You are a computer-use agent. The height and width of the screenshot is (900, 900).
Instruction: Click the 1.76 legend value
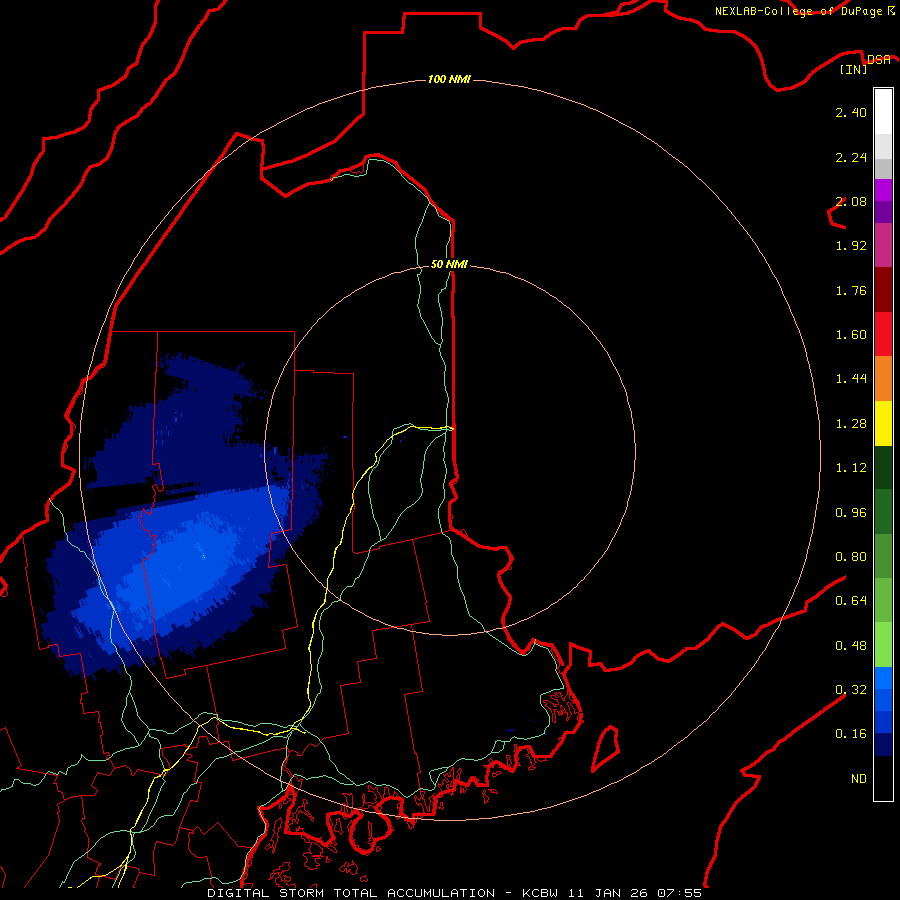tap(851, 290)
